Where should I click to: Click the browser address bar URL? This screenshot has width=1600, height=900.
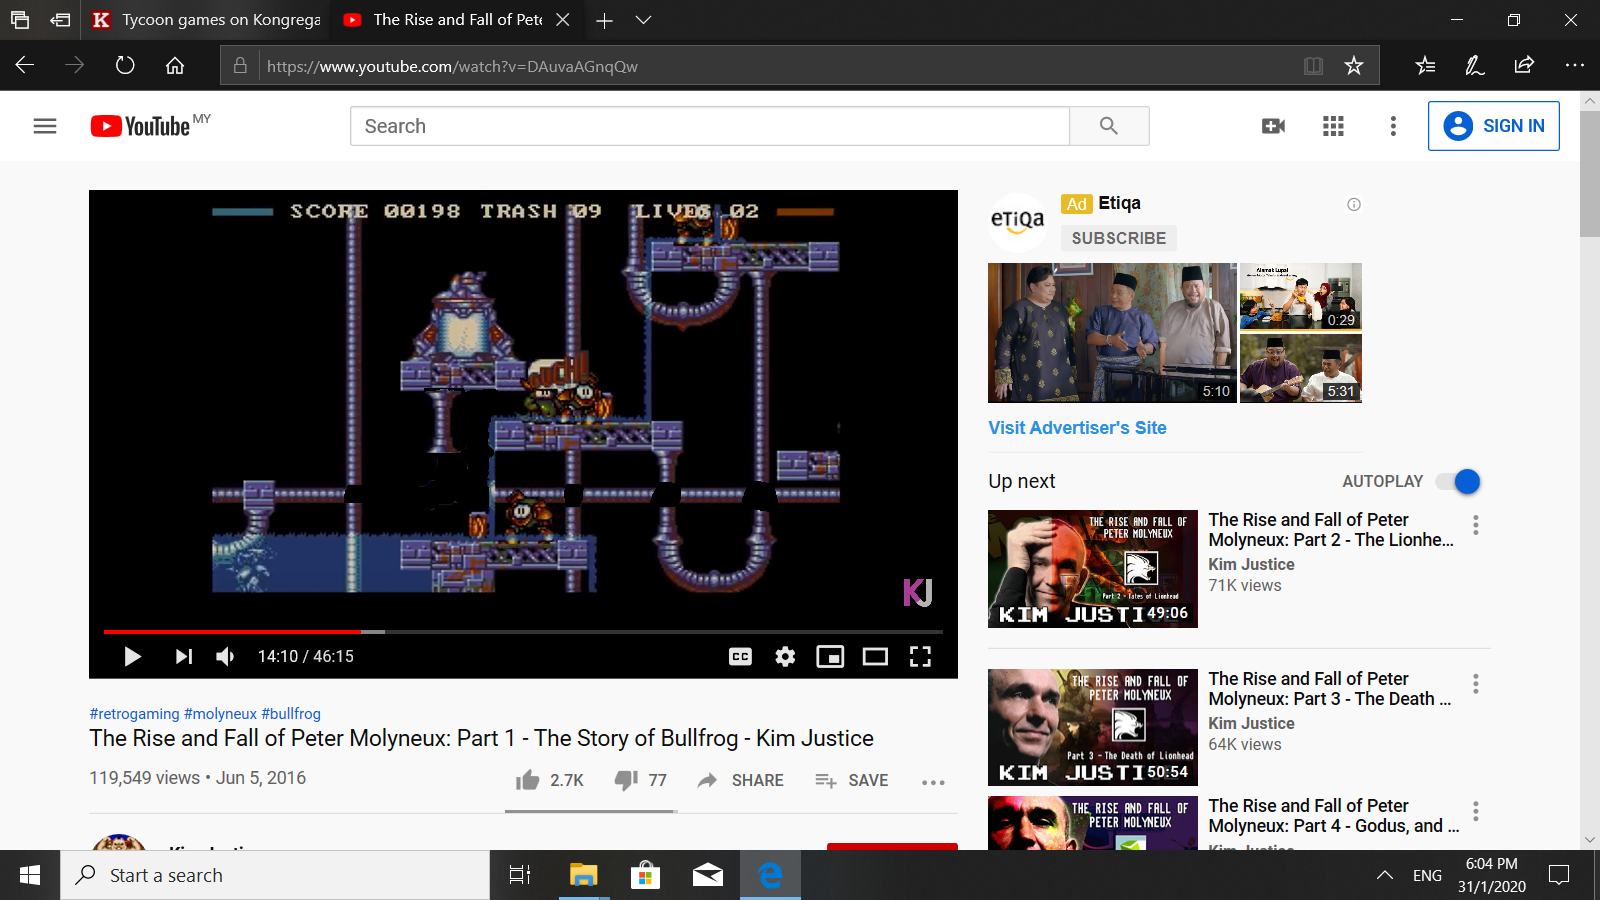452,66
